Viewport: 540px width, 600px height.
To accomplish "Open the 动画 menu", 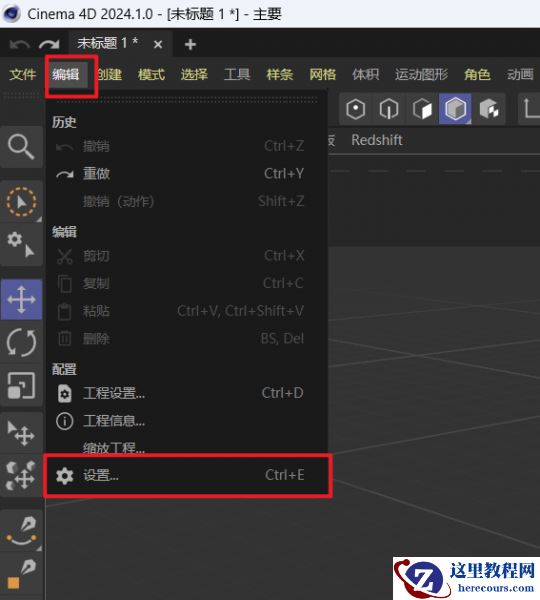I will tap(520, 74).
